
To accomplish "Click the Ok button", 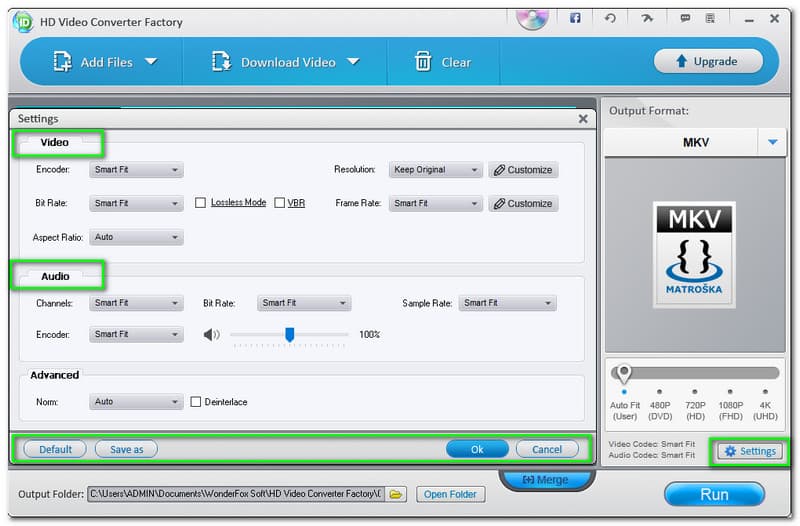I will coord(477,449).
